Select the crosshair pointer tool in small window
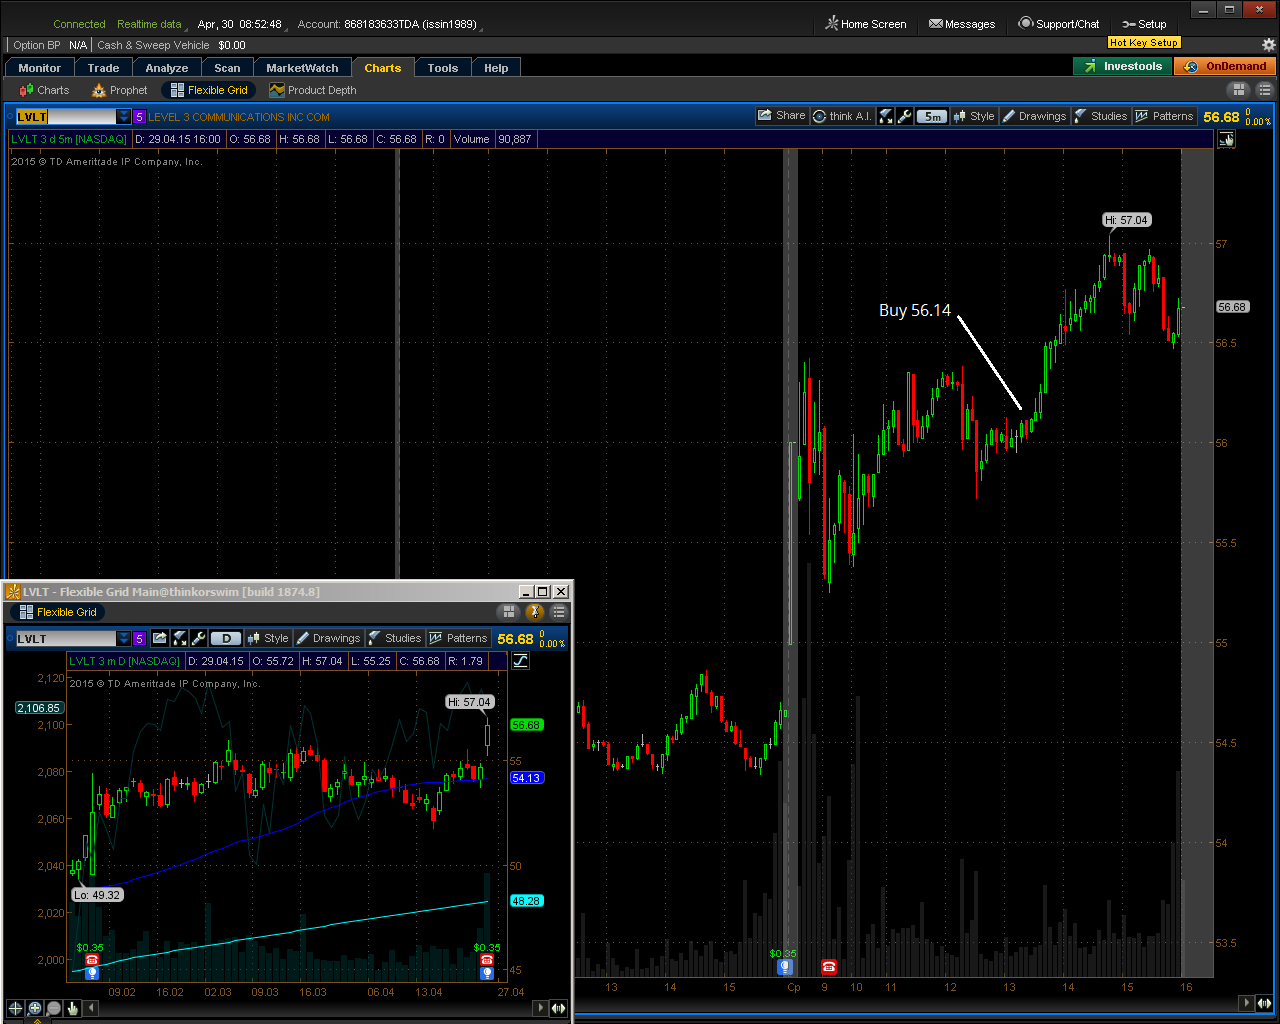The width and height of the screenshot is (1280, 1024). pyautogui.click(x=16, y=1008)
